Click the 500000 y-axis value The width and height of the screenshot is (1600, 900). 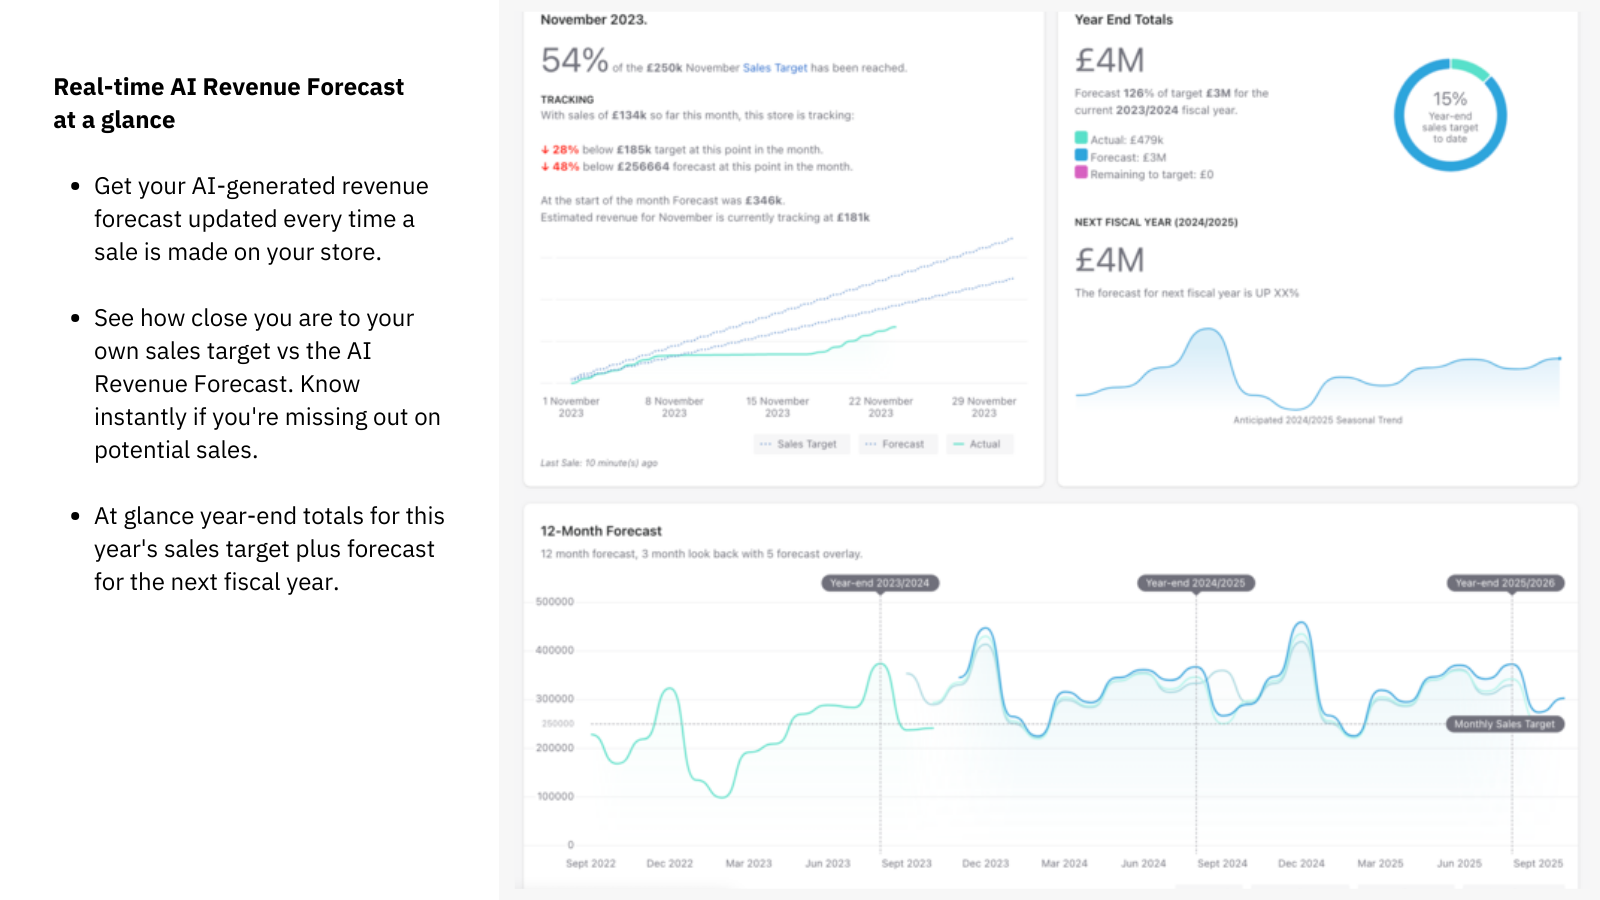tap(555, 602)
